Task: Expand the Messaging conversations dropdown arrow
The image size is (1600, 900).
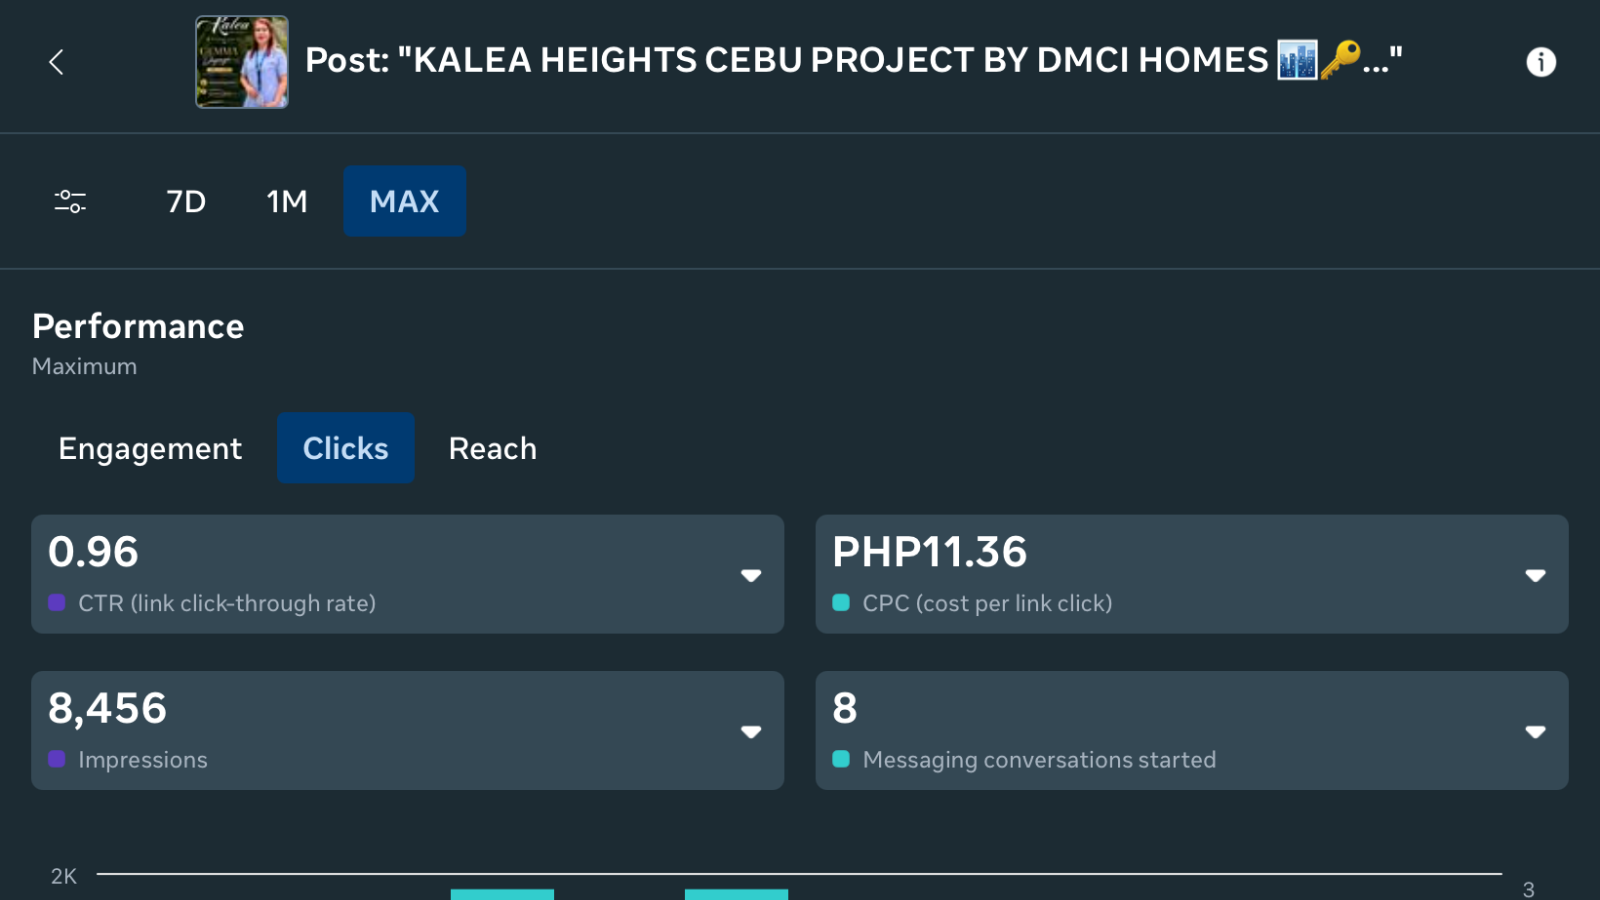Action: coord(1535,732)
